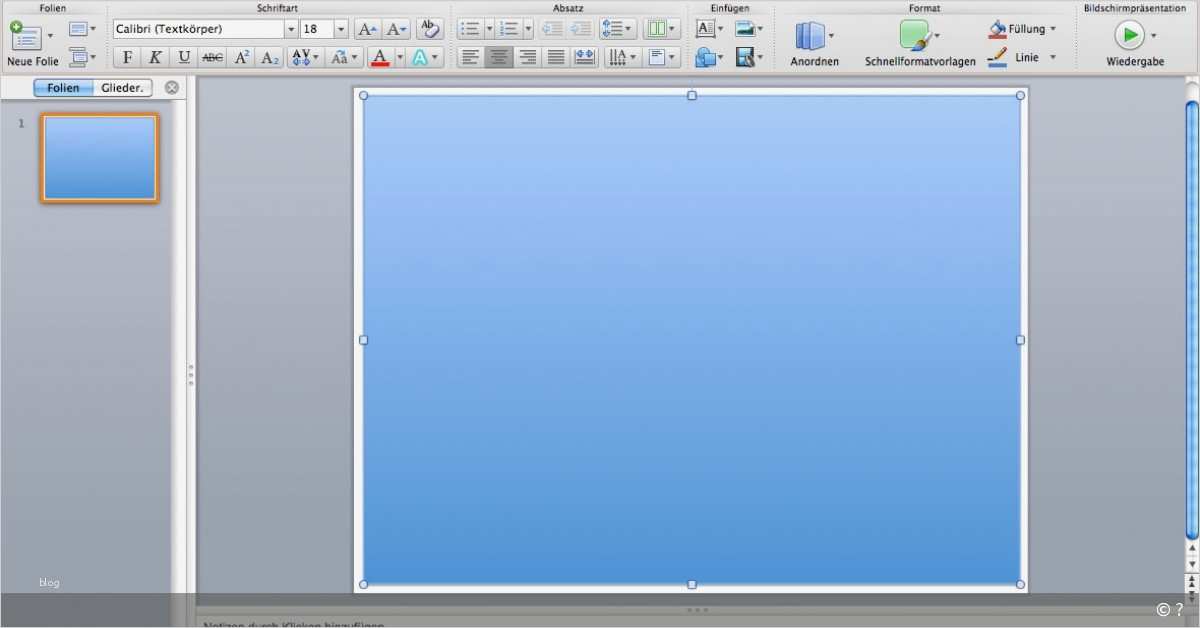Apply bulleted list
1200x628 pixels.
[470, 29]
